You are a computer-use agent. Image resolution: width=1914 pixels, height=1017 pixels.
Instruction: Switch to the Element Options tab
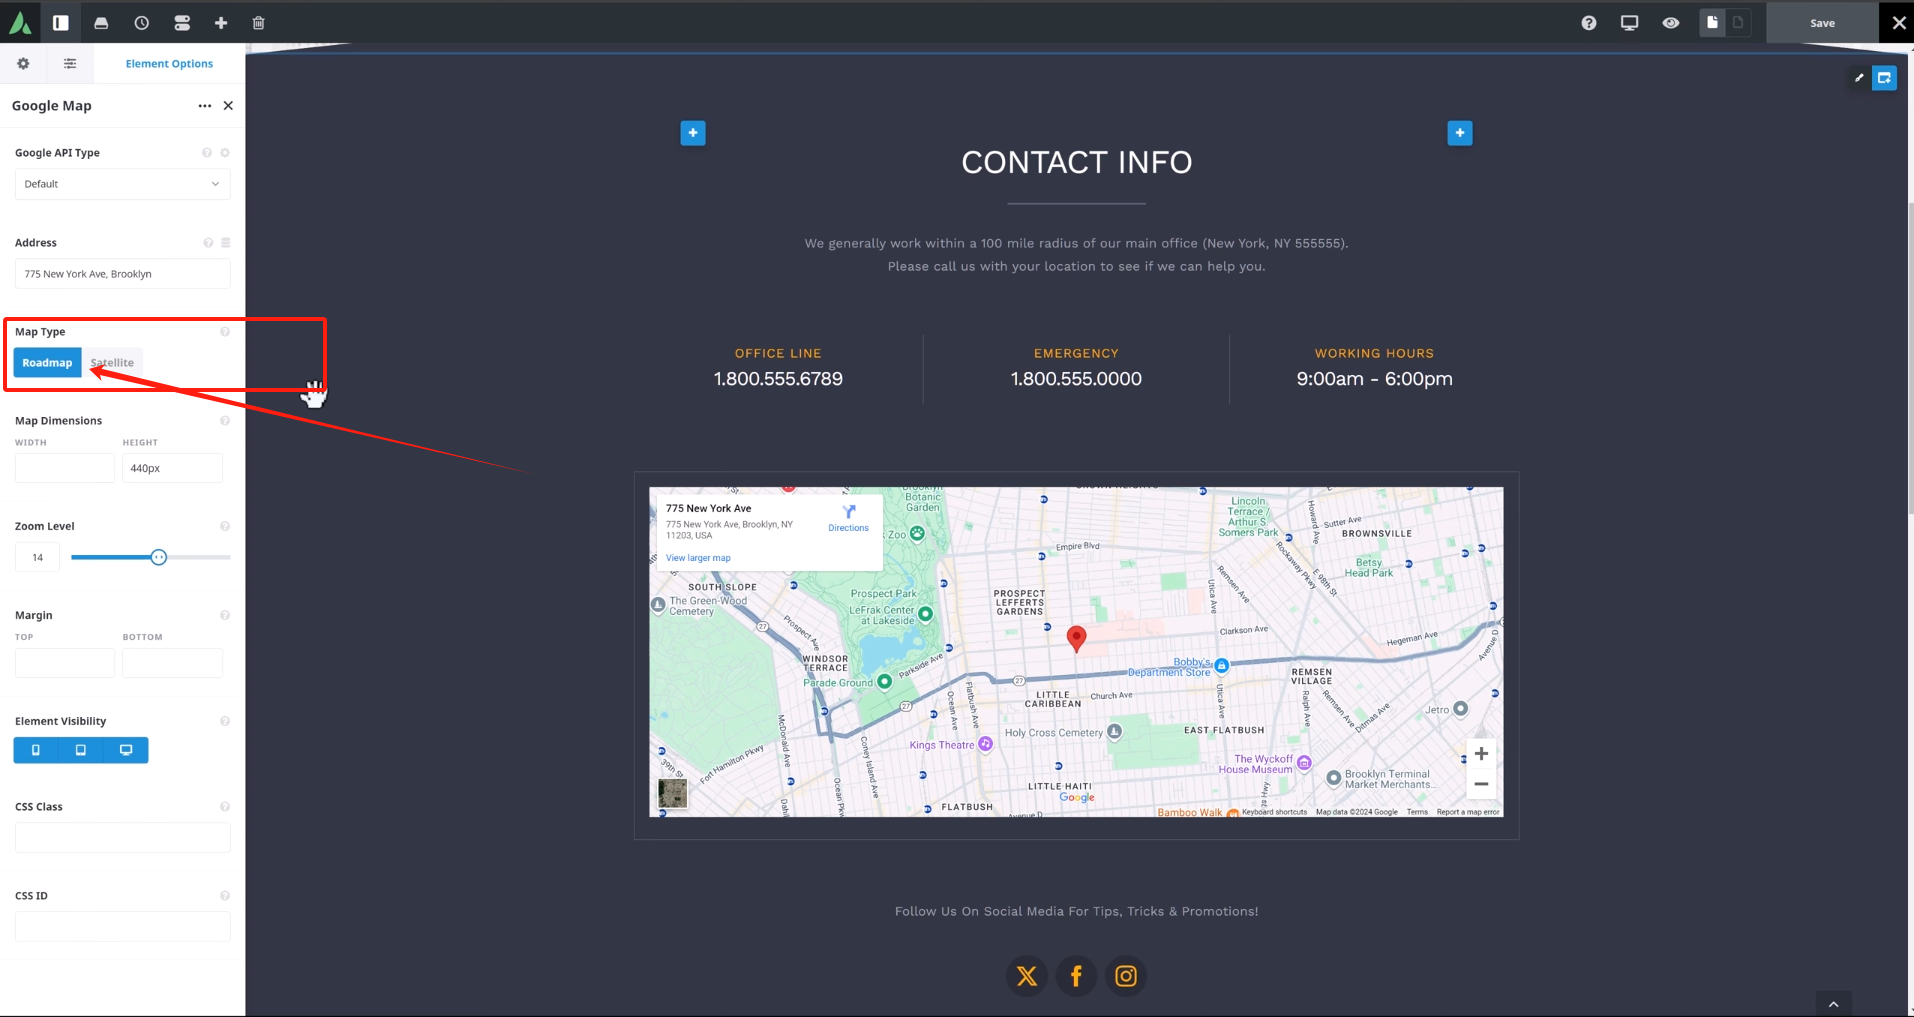pos(169,64)
